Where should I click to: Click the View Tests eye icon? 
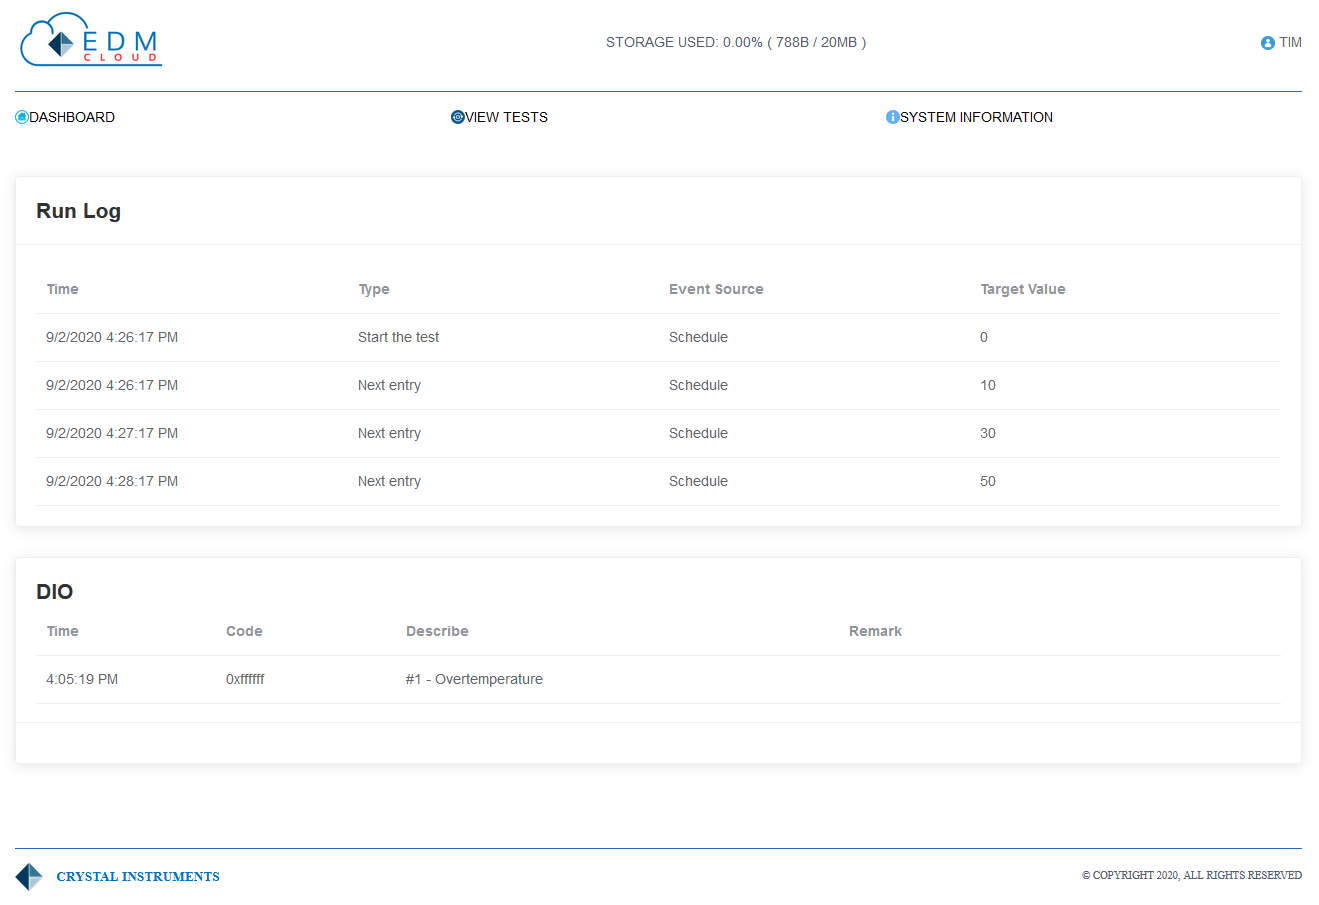click(x=458, y=117)
